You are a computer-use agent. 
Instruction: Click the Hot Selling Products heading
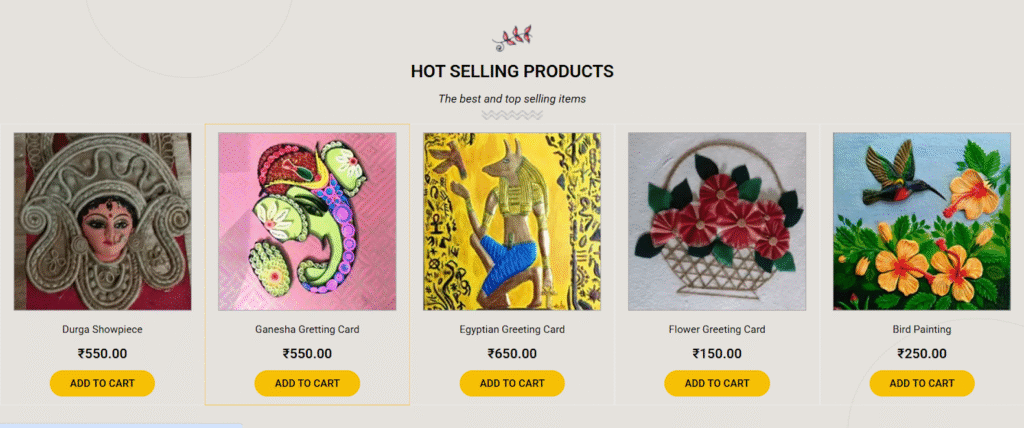[512, 72]
